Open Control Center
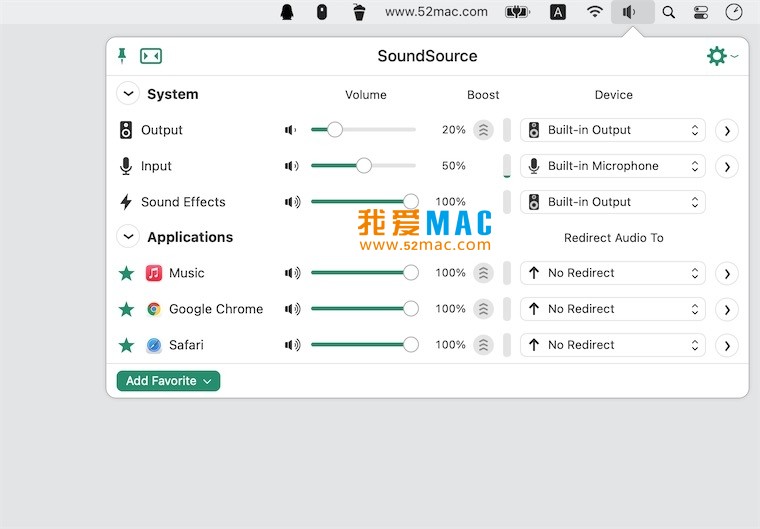This screenshot has width=760, height=529. point(701,12)
